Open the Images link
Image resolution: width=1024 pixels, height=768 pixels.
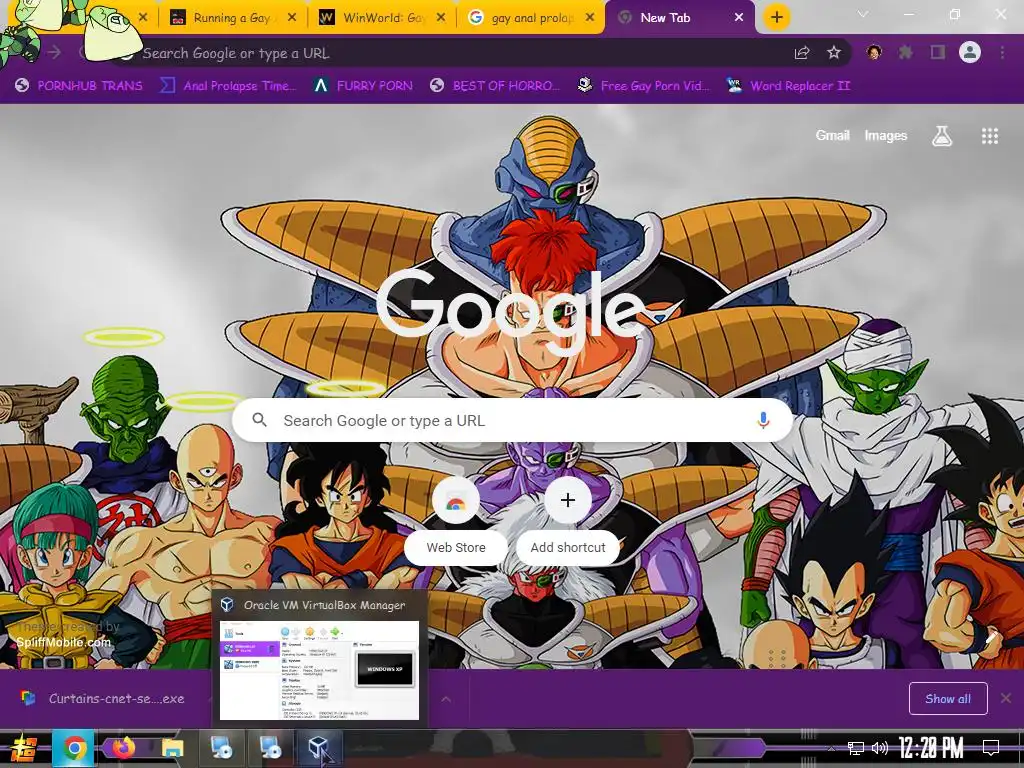tap(886, 135)
